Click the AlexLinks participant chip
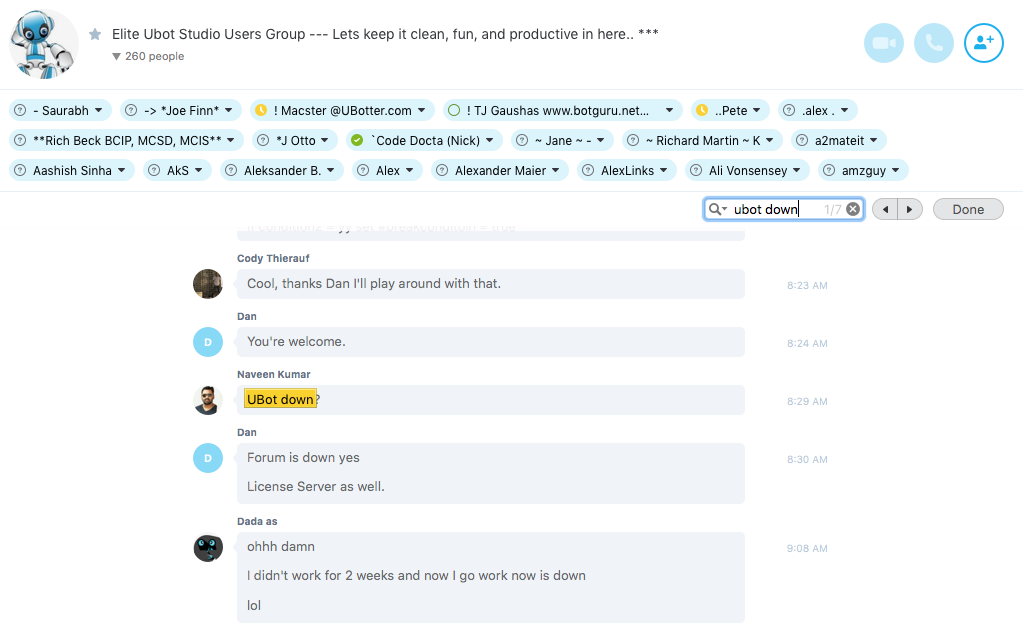The width and height of the screenshot is (1023, 636). (627, 170)
